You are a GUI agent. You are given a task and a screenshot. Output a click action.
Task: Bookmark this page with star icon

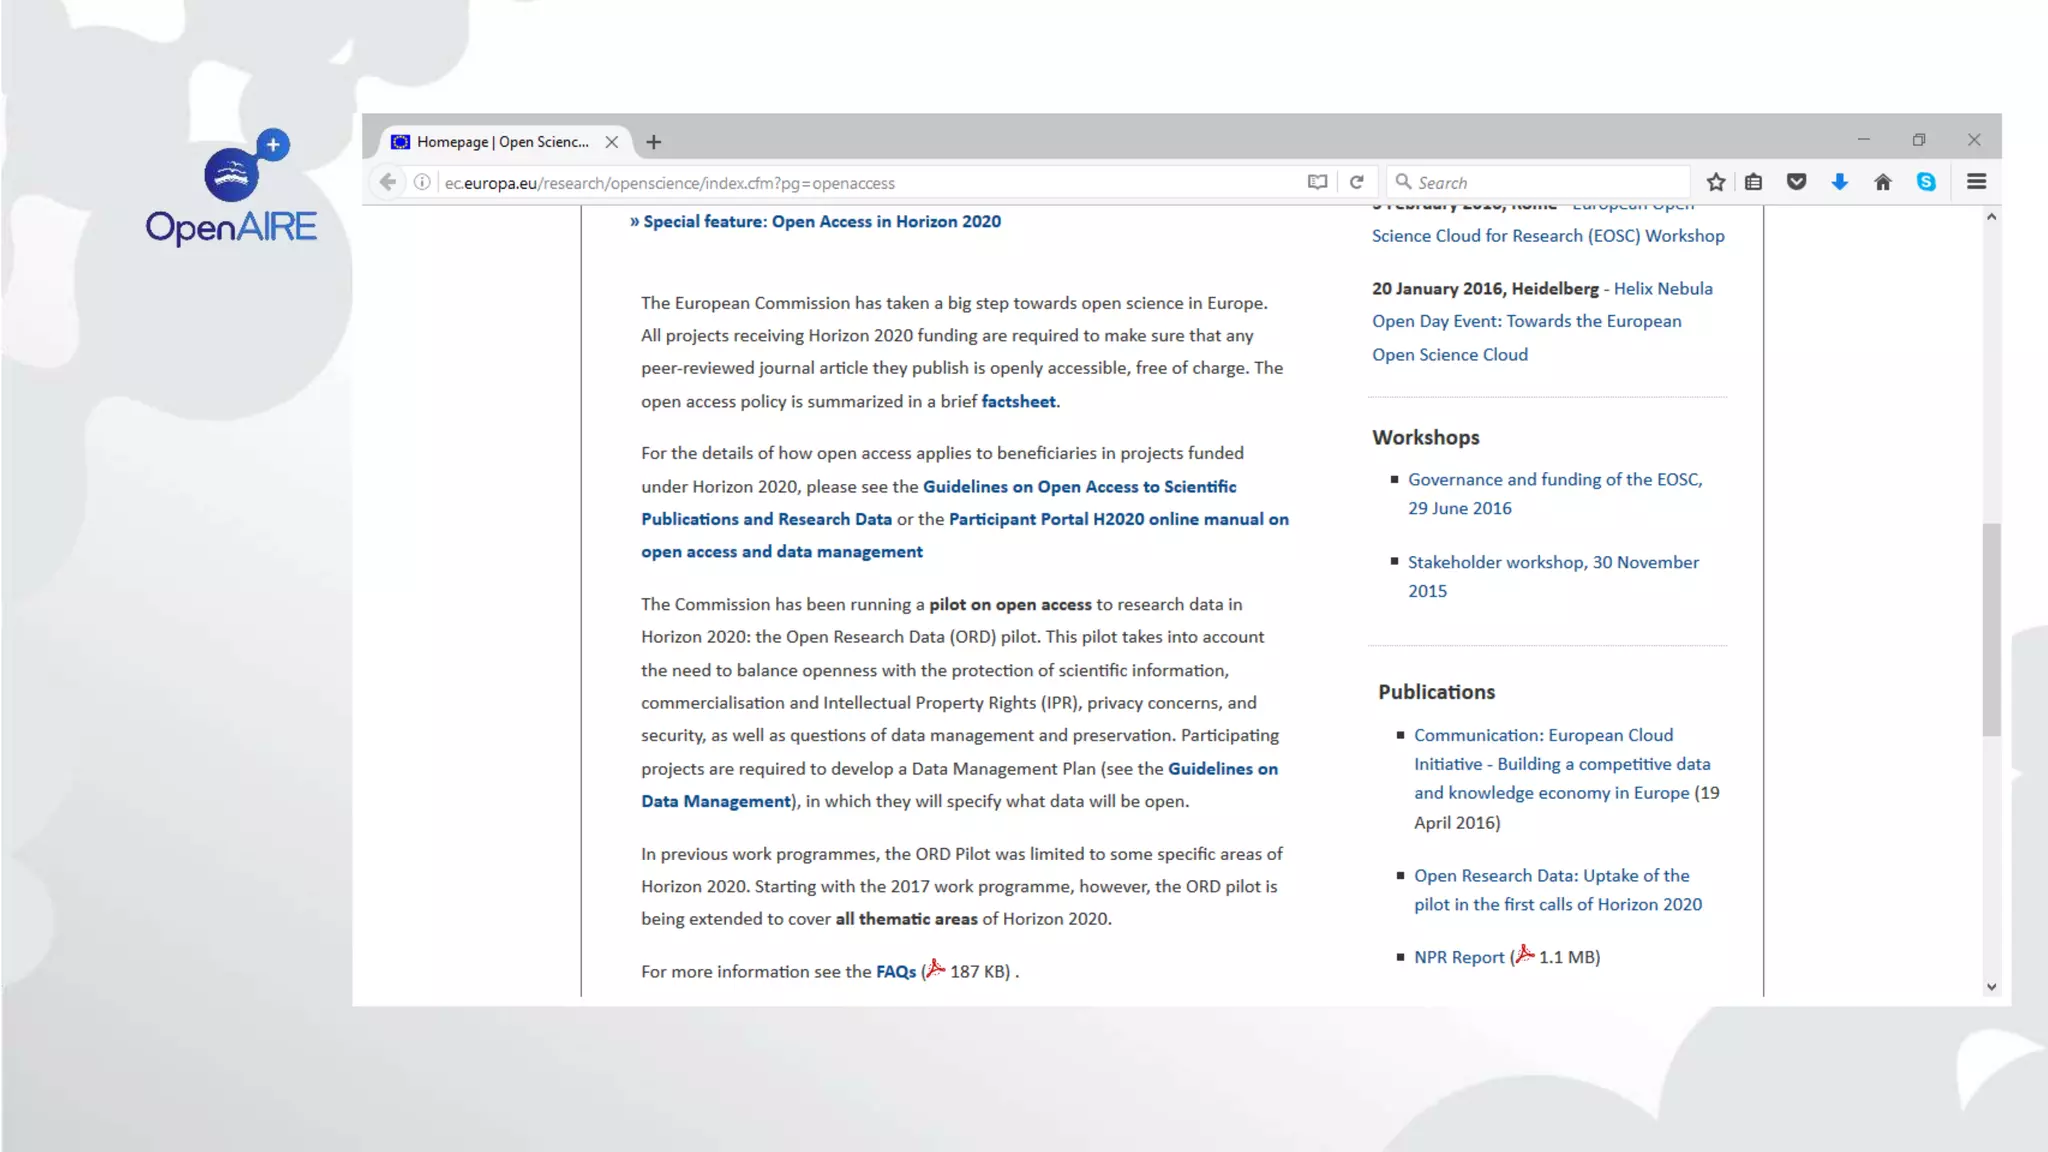1716,182
